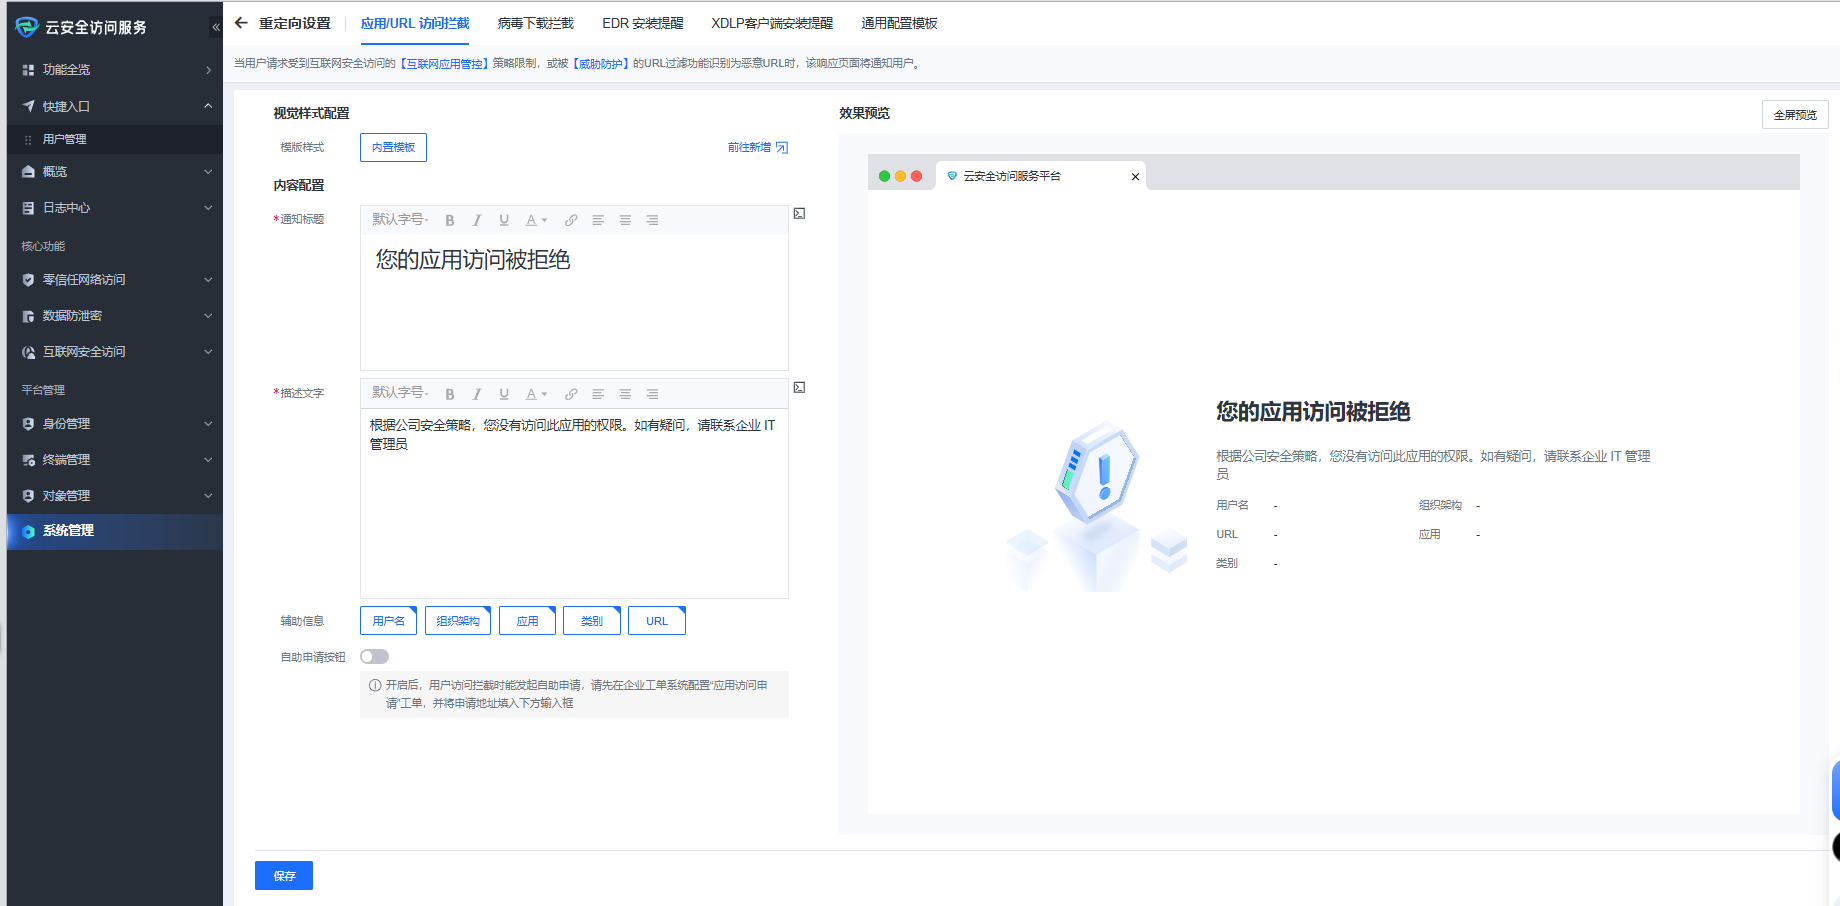Open the 通用配置模板 tab
1840x906 pixels.
[899, 23]
